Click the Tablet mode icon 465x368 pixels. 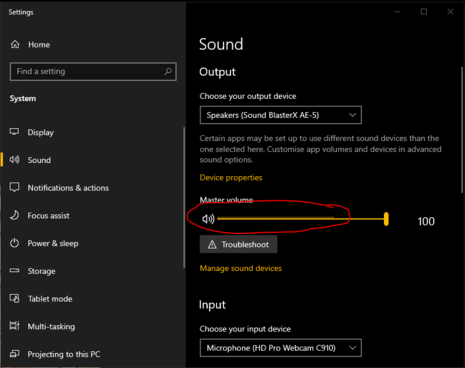14,298
